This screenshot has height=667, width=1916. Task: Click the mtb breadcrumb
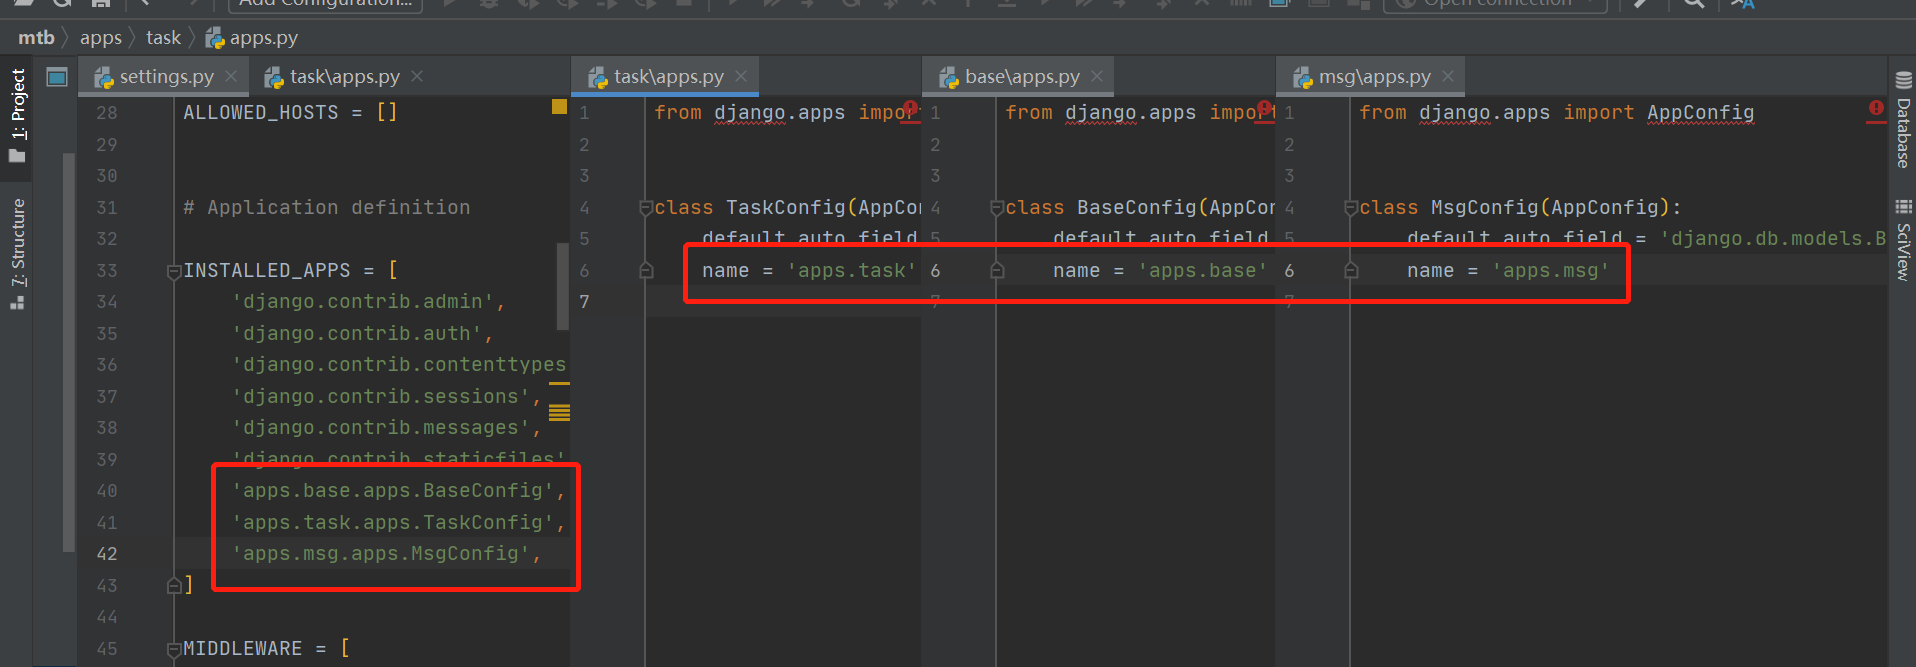(36, 38)
